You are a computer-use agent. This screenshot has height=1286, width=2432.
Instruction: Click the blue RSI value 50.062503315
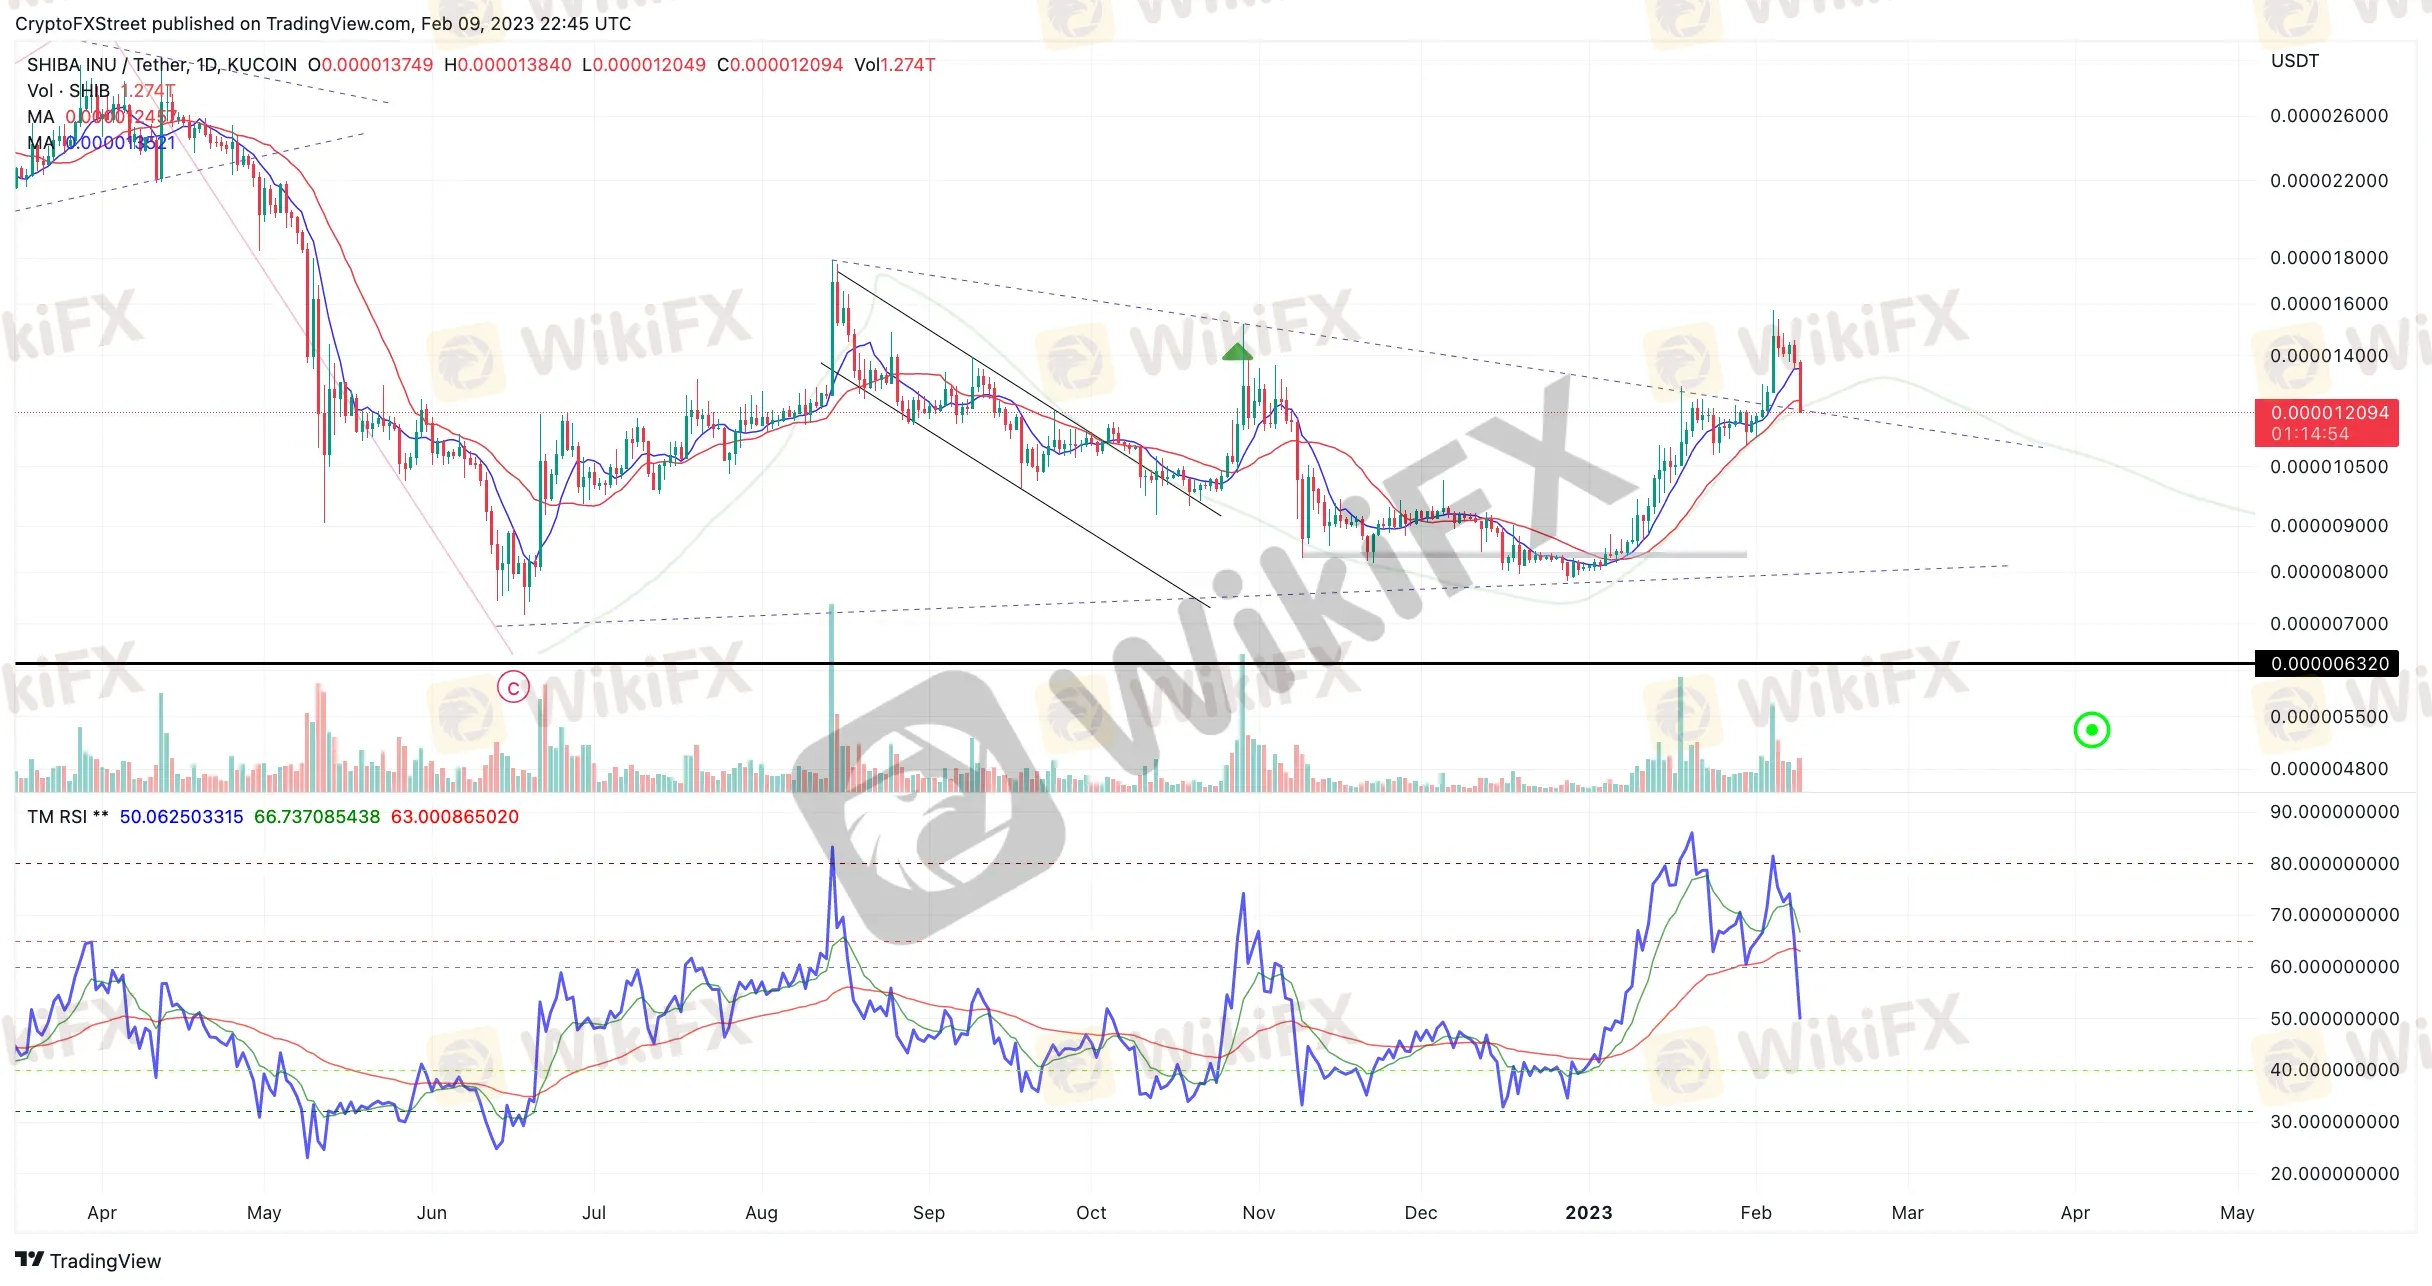pyautogui.click(x=181, y=817)
